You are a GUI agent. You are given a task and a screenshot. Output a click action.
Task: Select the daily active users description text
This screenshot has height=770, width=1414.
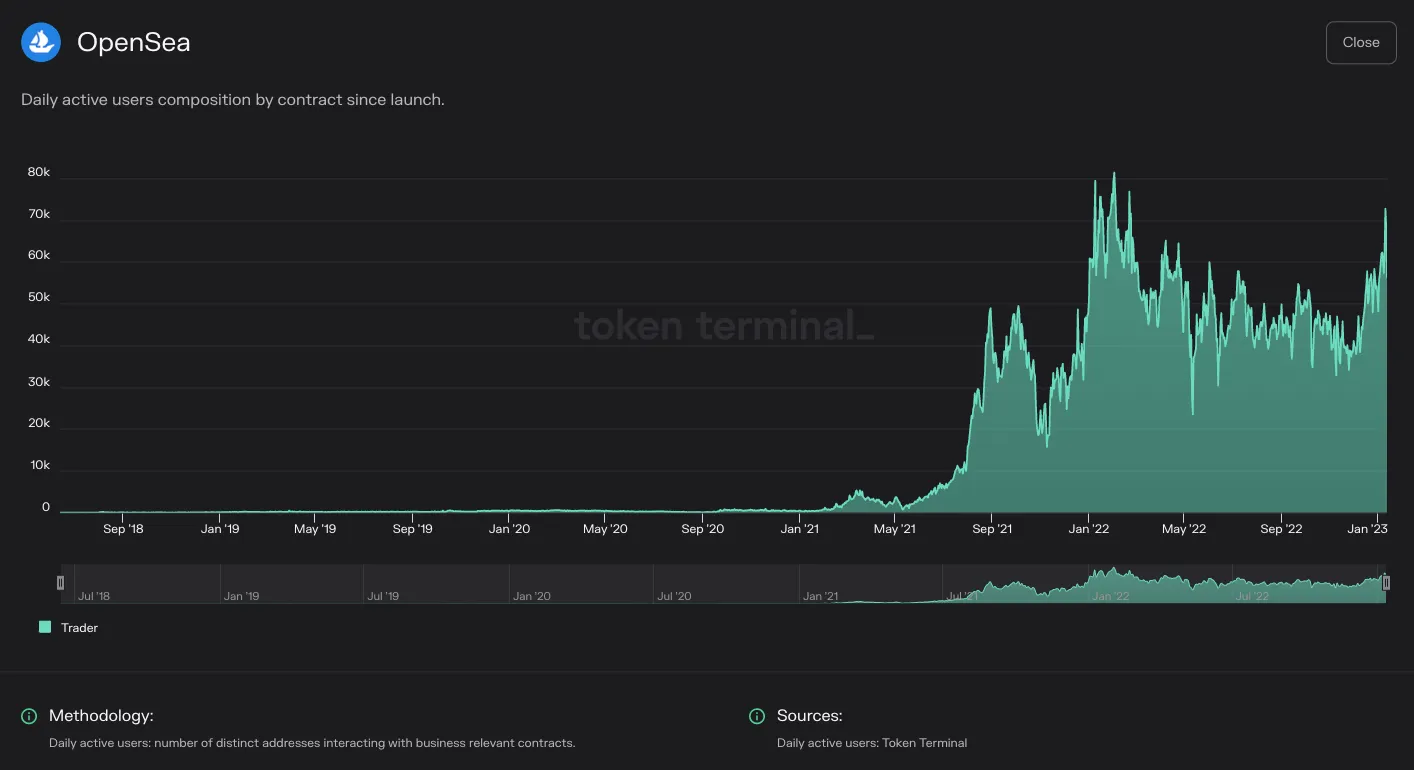[x=233, y=100]
